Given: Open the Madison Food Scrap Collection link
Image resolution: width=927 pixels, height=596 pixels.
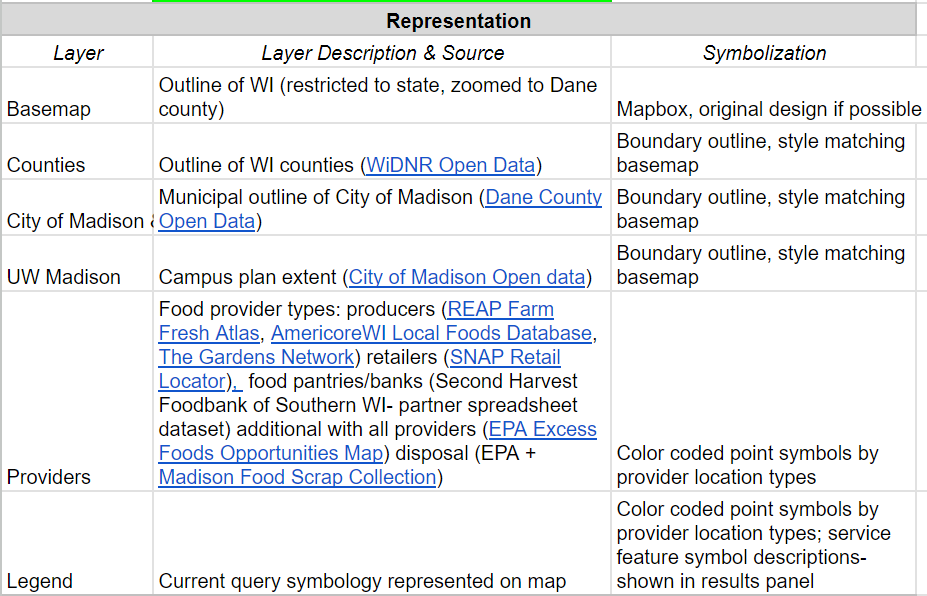Looking at the screenshot, I should point(297,477).
